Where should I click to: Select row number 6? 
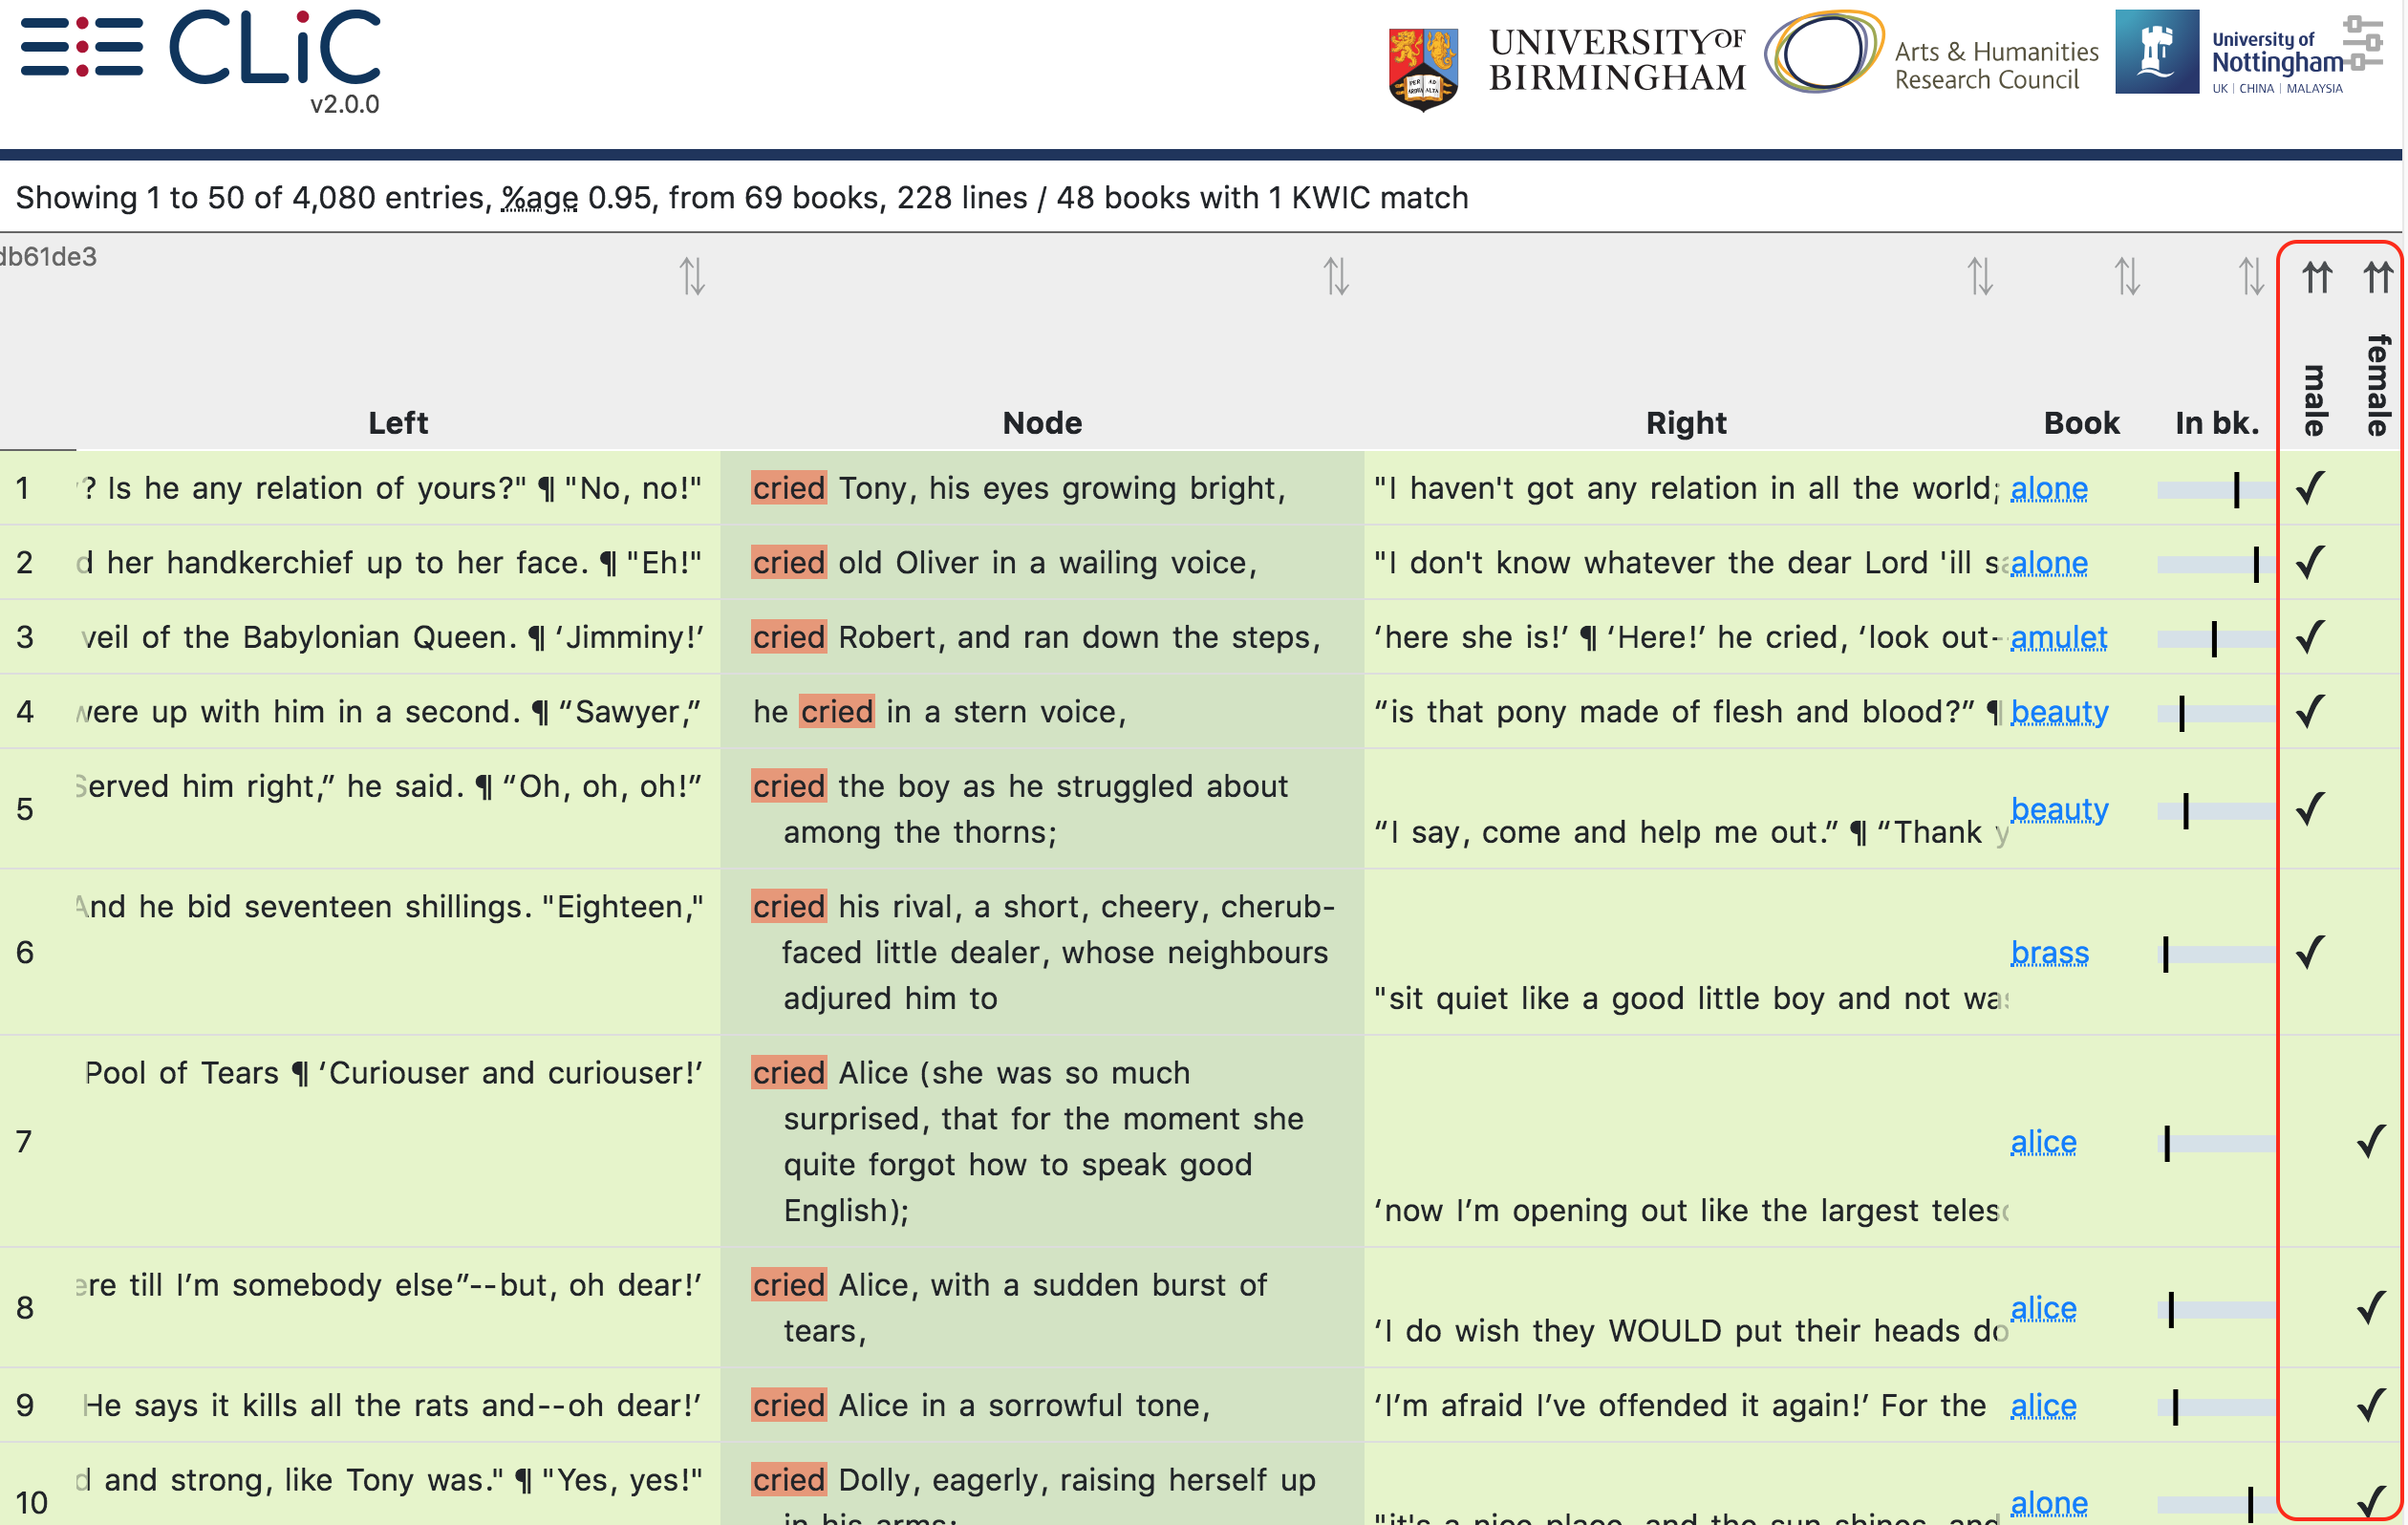coord(24,952)
